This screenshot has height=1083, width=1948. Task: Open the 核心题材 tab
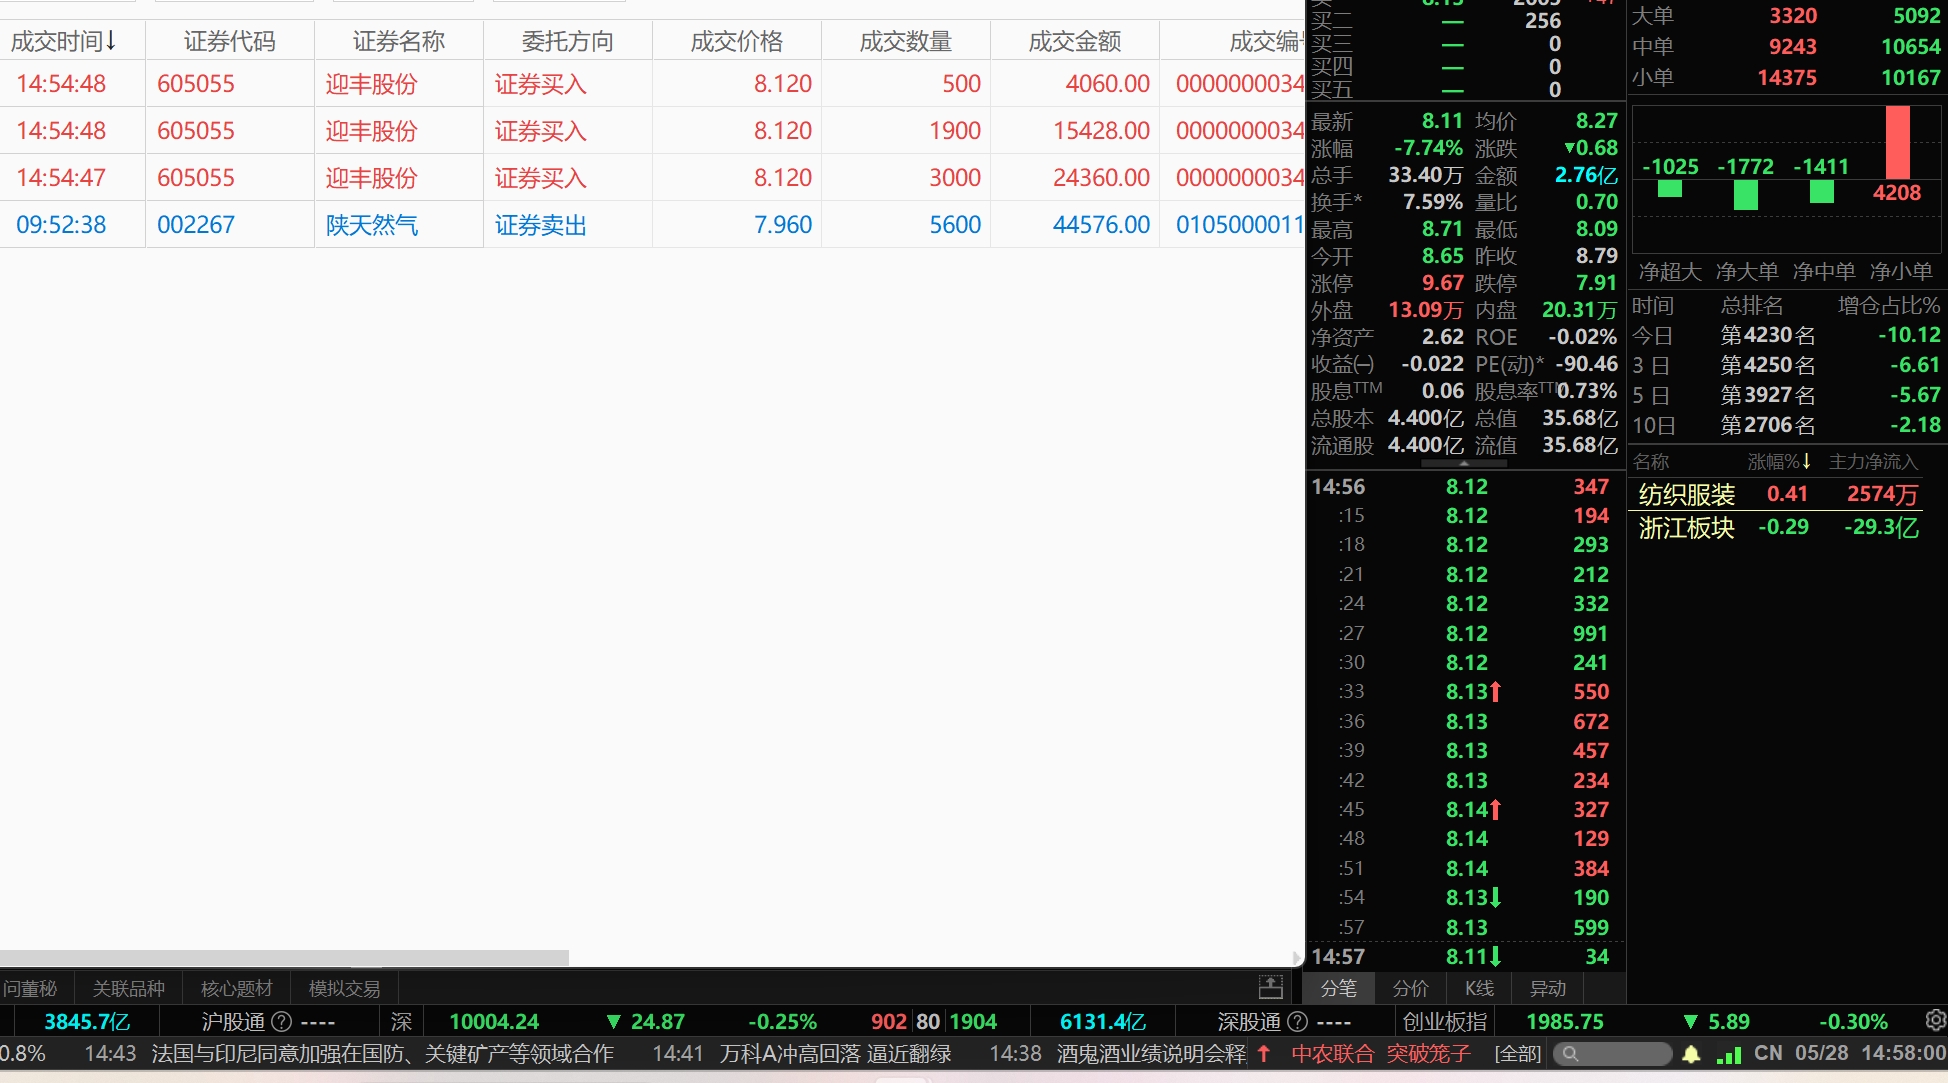pyautogui.click(x=237, y=988)
